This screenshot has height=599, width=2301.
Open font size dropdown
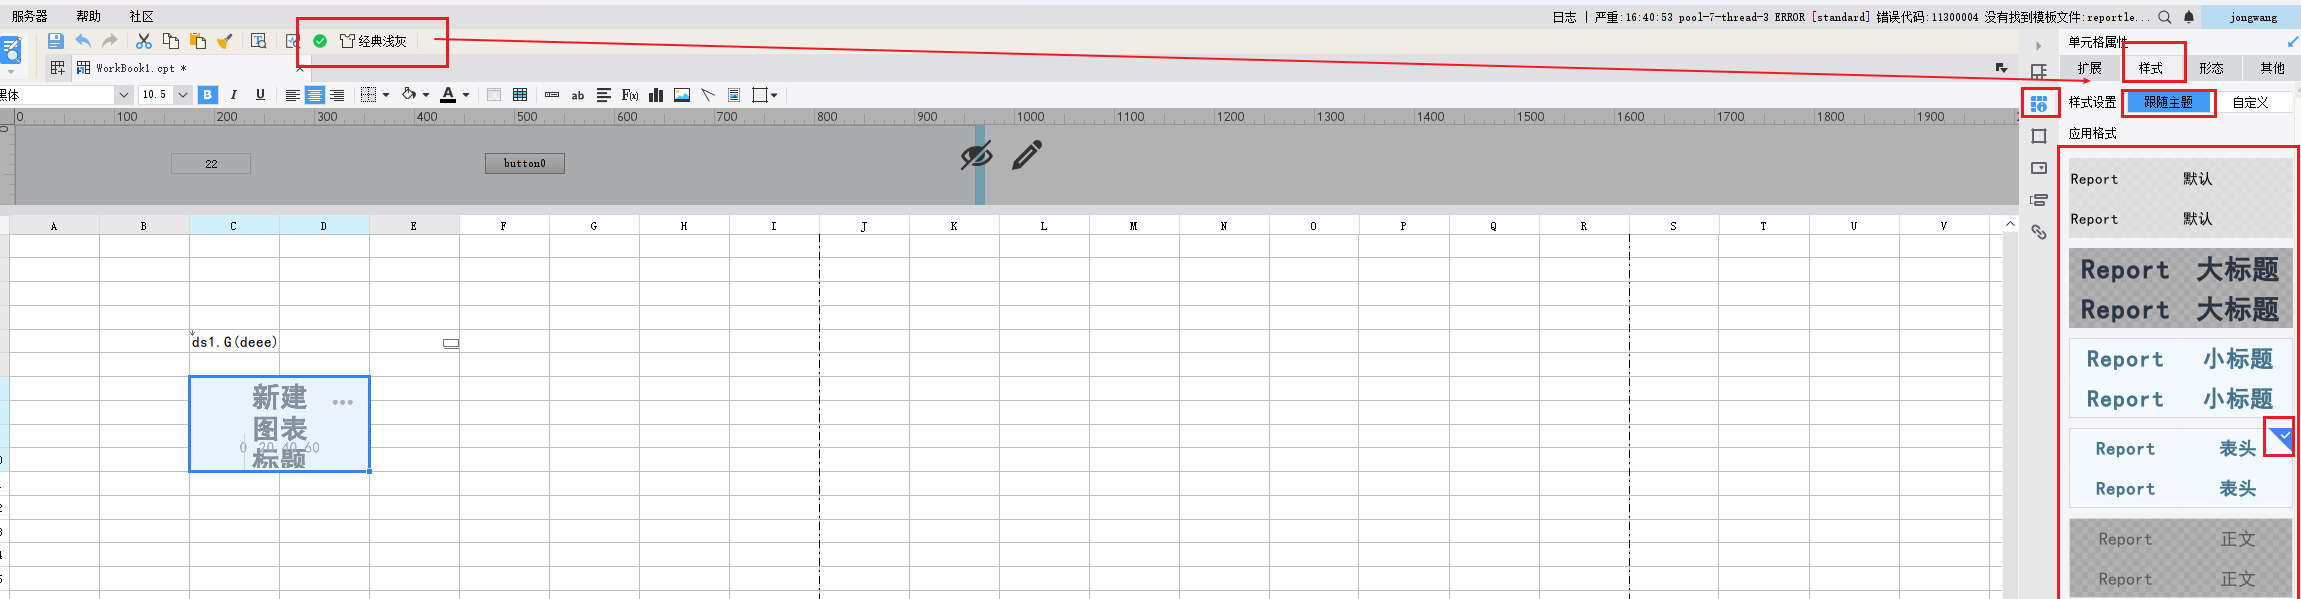coord(183,95)
